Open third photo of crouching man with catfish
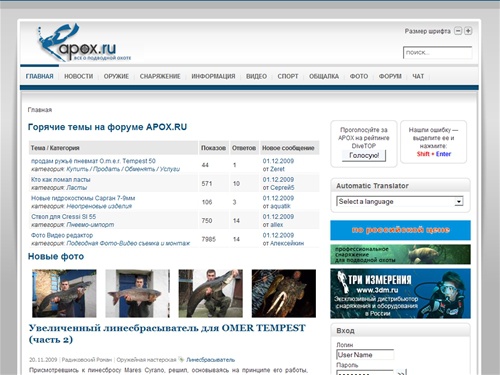Viewport: 500px width, 375px height. coord(211,293)
